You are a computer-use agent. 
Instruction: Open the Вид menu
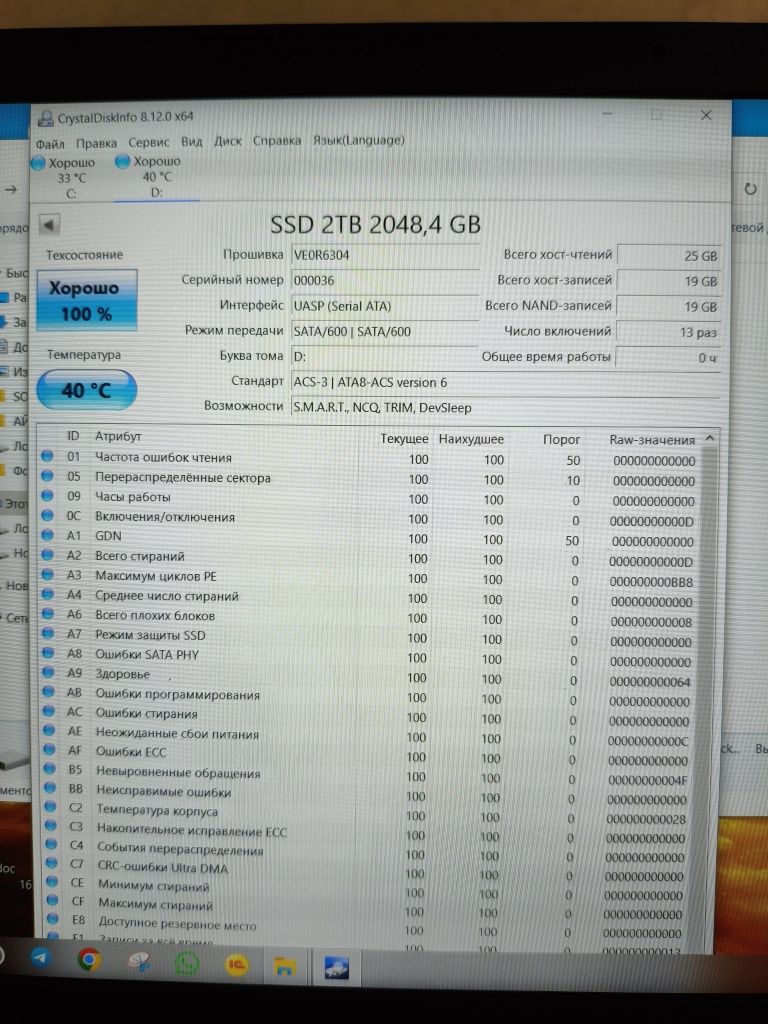coord(191,142)
